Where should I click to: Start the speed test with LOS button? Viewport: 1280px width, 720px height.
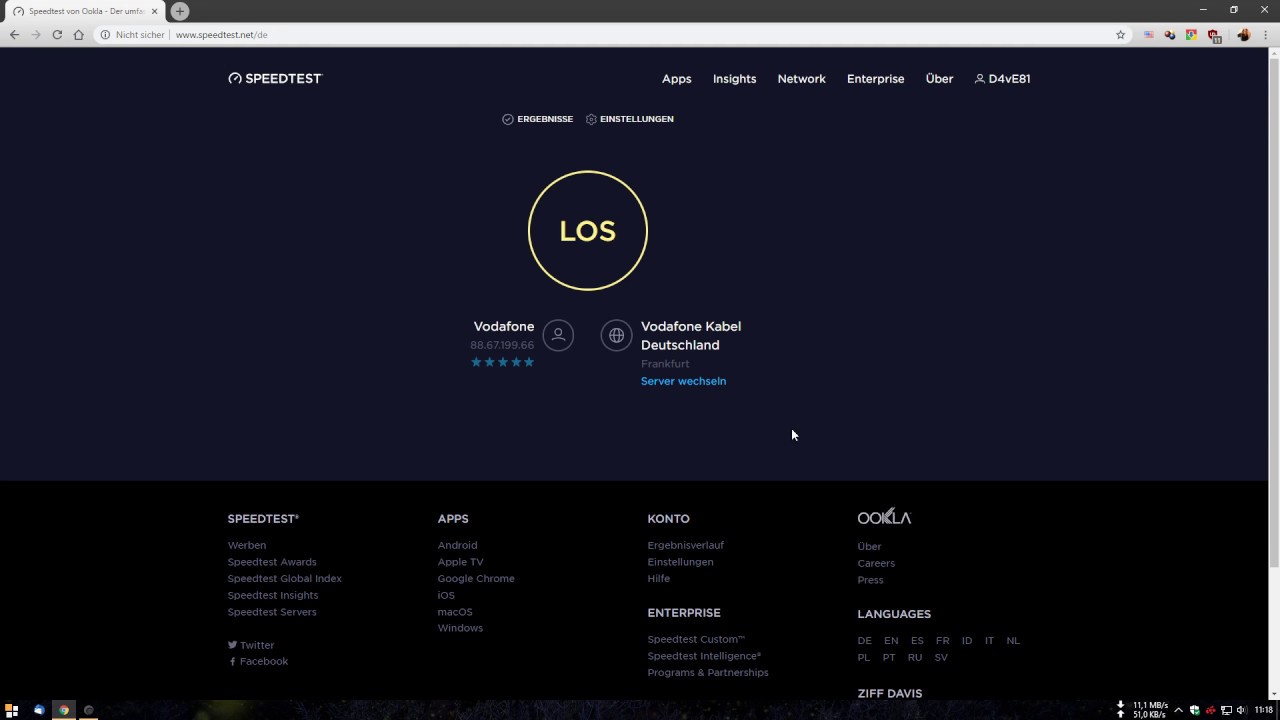[x=588, y=231]
